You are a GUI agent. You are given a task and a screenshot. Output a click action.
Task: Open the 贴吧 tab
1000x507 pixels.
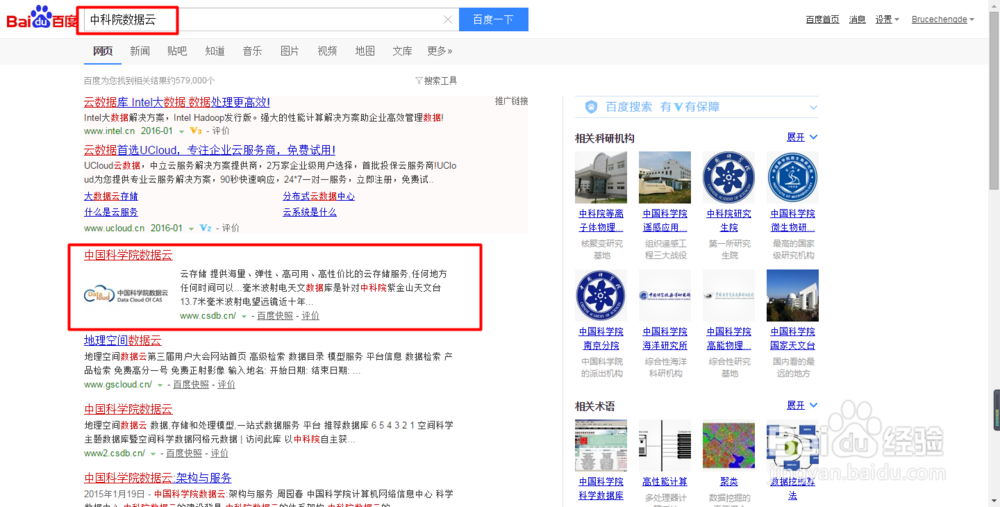(x=177, y=51)
